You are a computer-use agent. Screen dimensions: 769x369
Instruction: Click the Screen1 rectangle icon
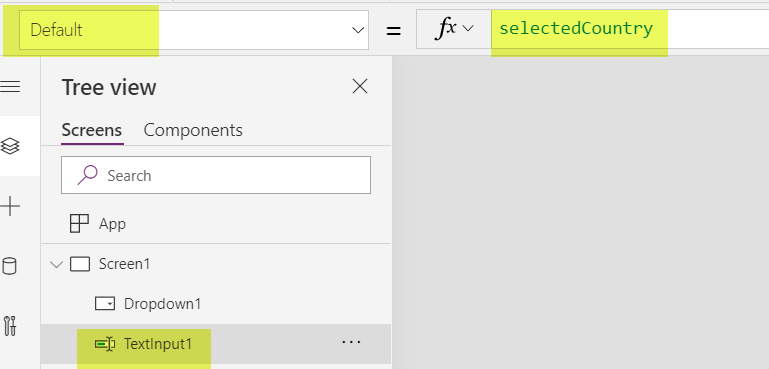tap(80, 264)
